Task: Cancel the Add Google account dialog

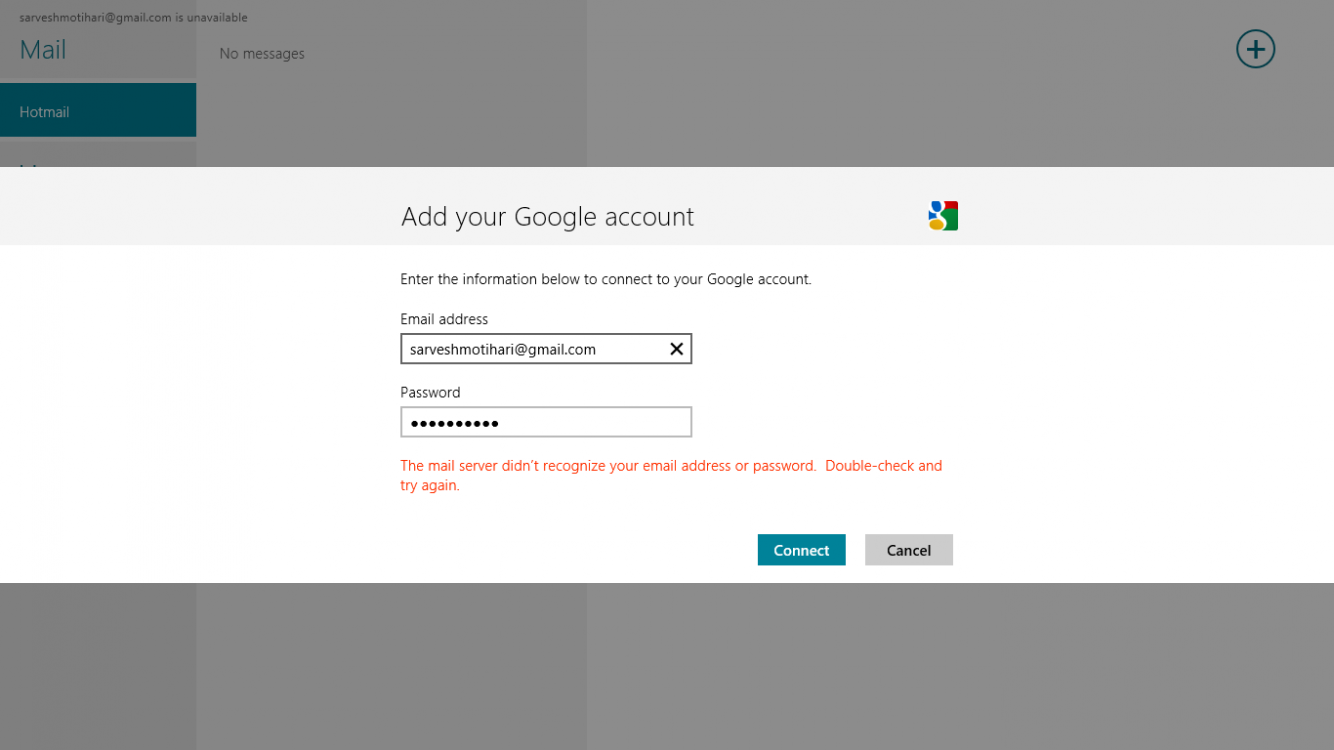Action: (908, 550)
